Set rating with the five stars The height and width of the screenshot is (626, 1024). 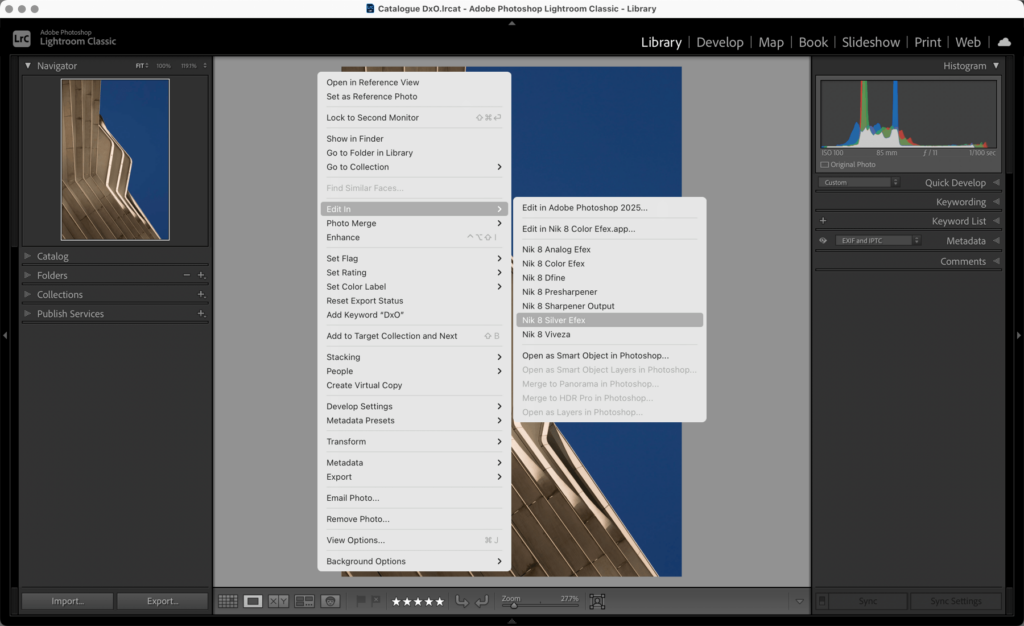417,601
